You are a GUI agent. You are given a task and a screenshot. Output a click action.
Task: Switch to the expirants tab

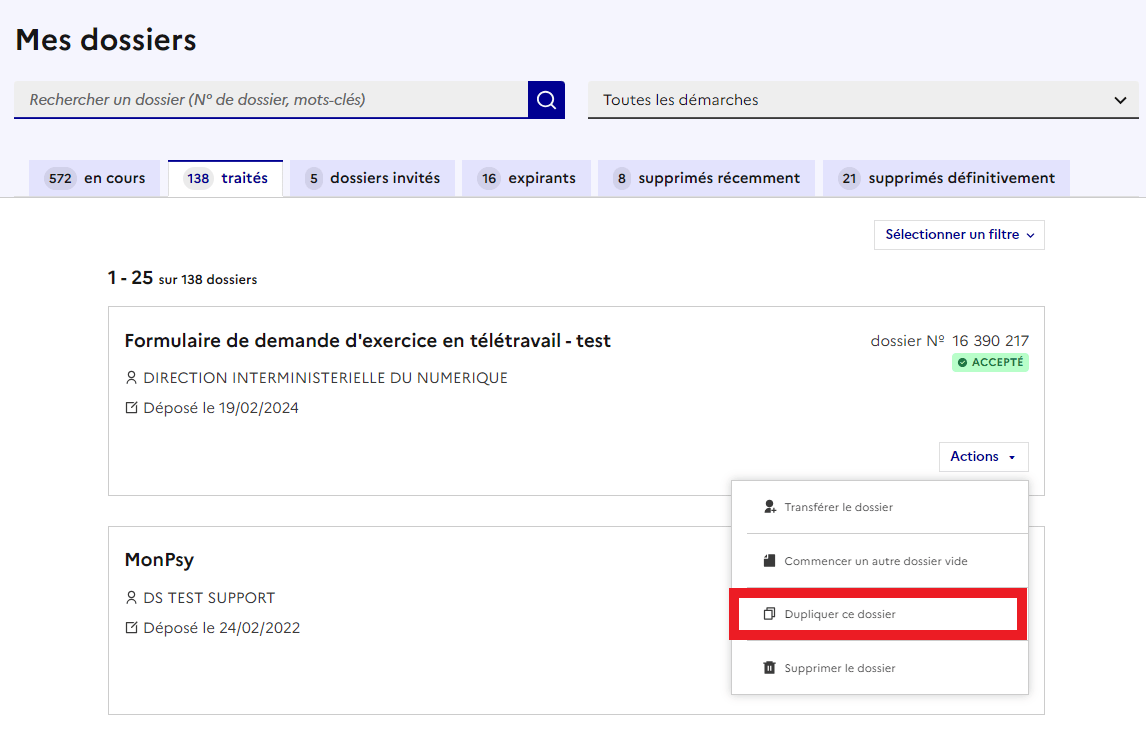tap(528, 179)
